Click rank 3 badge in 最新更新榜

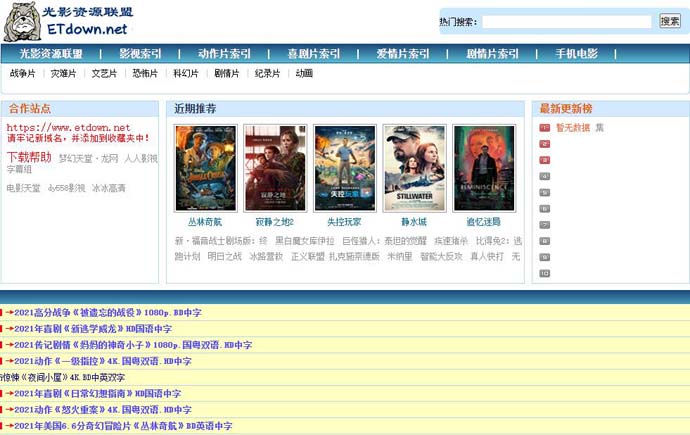click(545, 160)
